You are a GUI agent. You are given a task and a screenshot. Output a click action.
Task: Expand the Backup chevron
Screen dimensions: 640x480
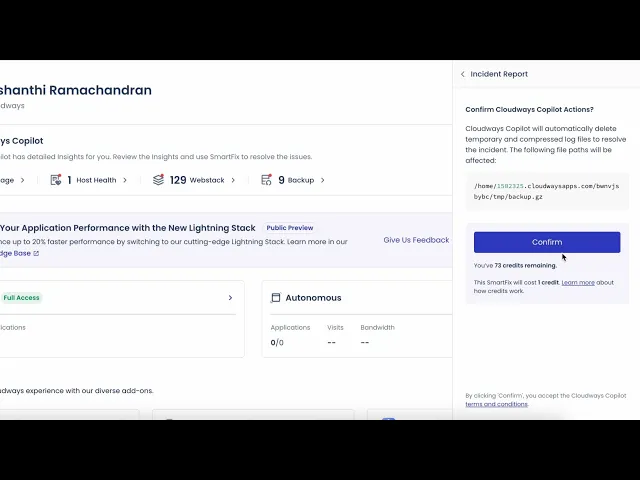coord(322,180)
